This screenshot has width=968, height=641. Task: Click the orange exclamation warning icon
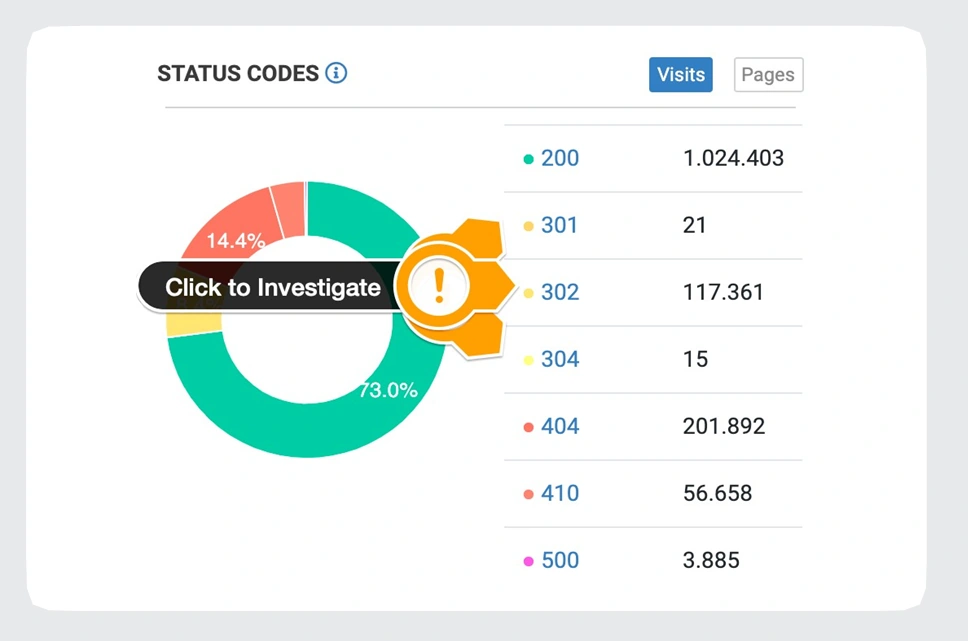[438, 287]
